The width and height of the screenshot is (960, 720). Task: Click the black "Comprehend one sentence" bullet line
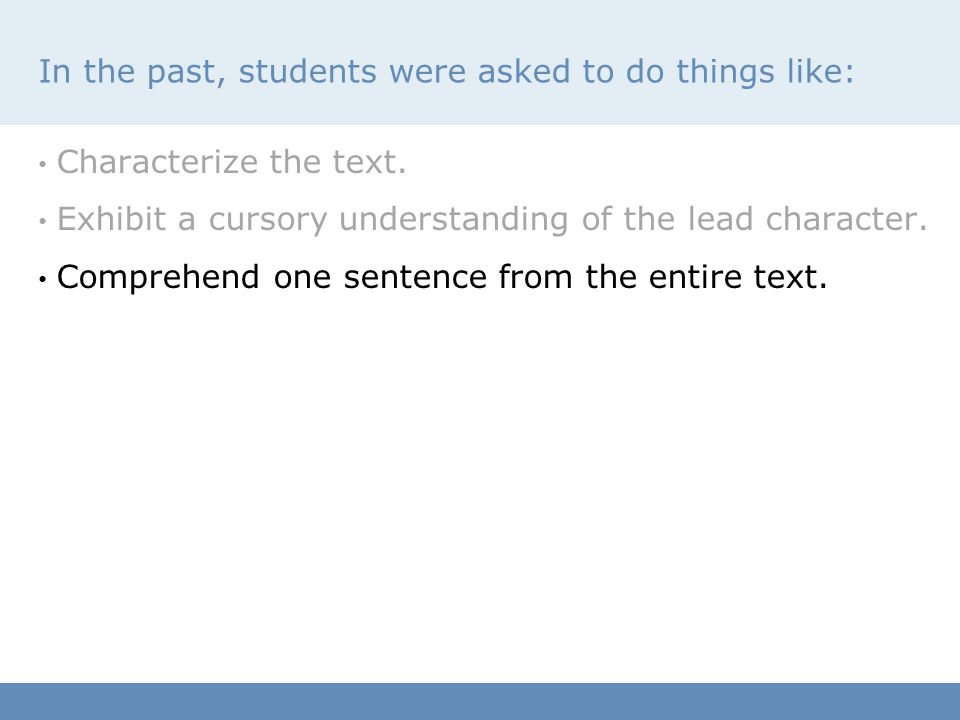pyautogui.click(x=442, y=277)
